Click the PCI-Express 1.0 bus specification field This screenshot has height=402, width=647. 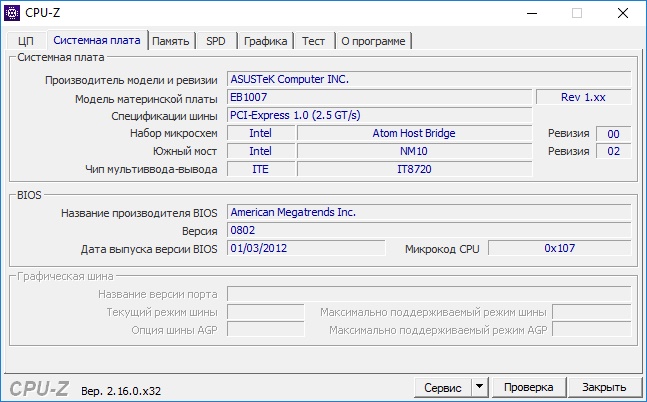click(x=379, y=115)
